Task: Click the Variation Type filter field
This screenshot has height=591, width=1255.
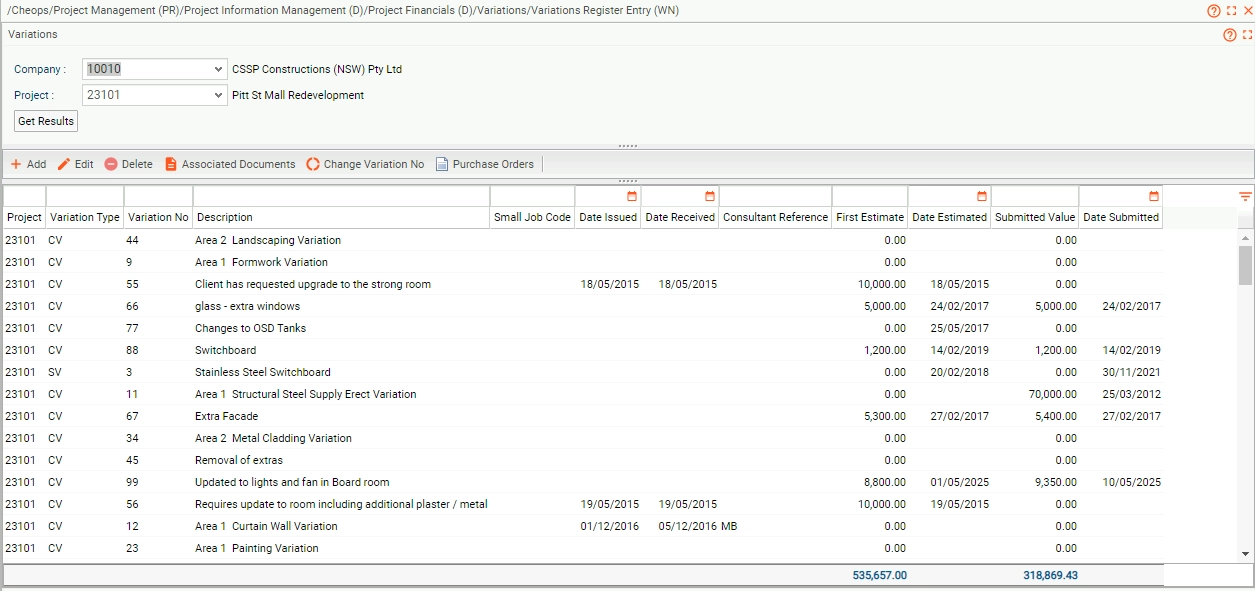Action: tap(85, 196)
